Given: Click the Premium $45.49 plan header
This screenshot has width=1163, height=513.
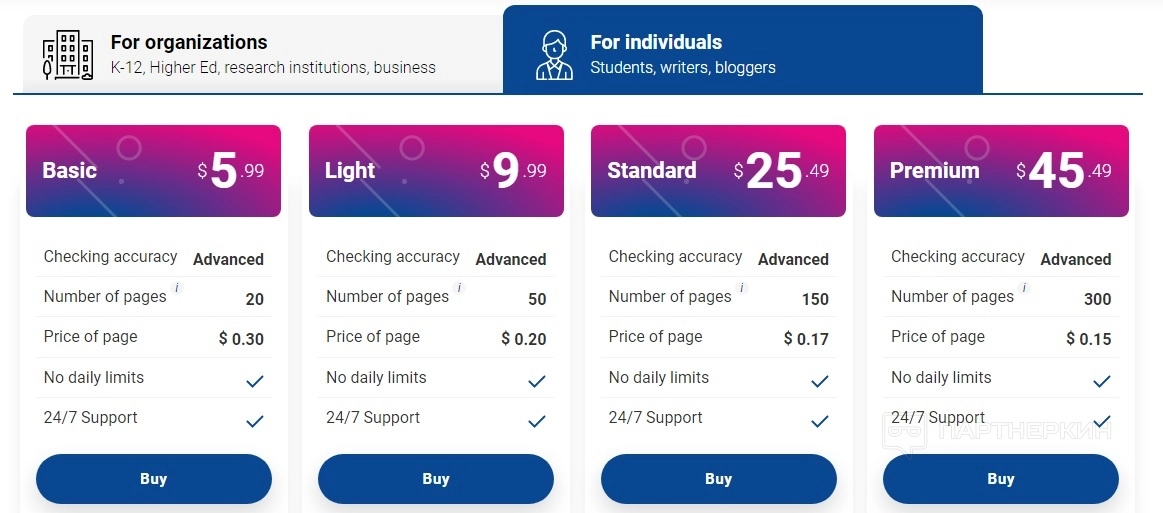Looking at the screenshot, I should click(1001, 171).
